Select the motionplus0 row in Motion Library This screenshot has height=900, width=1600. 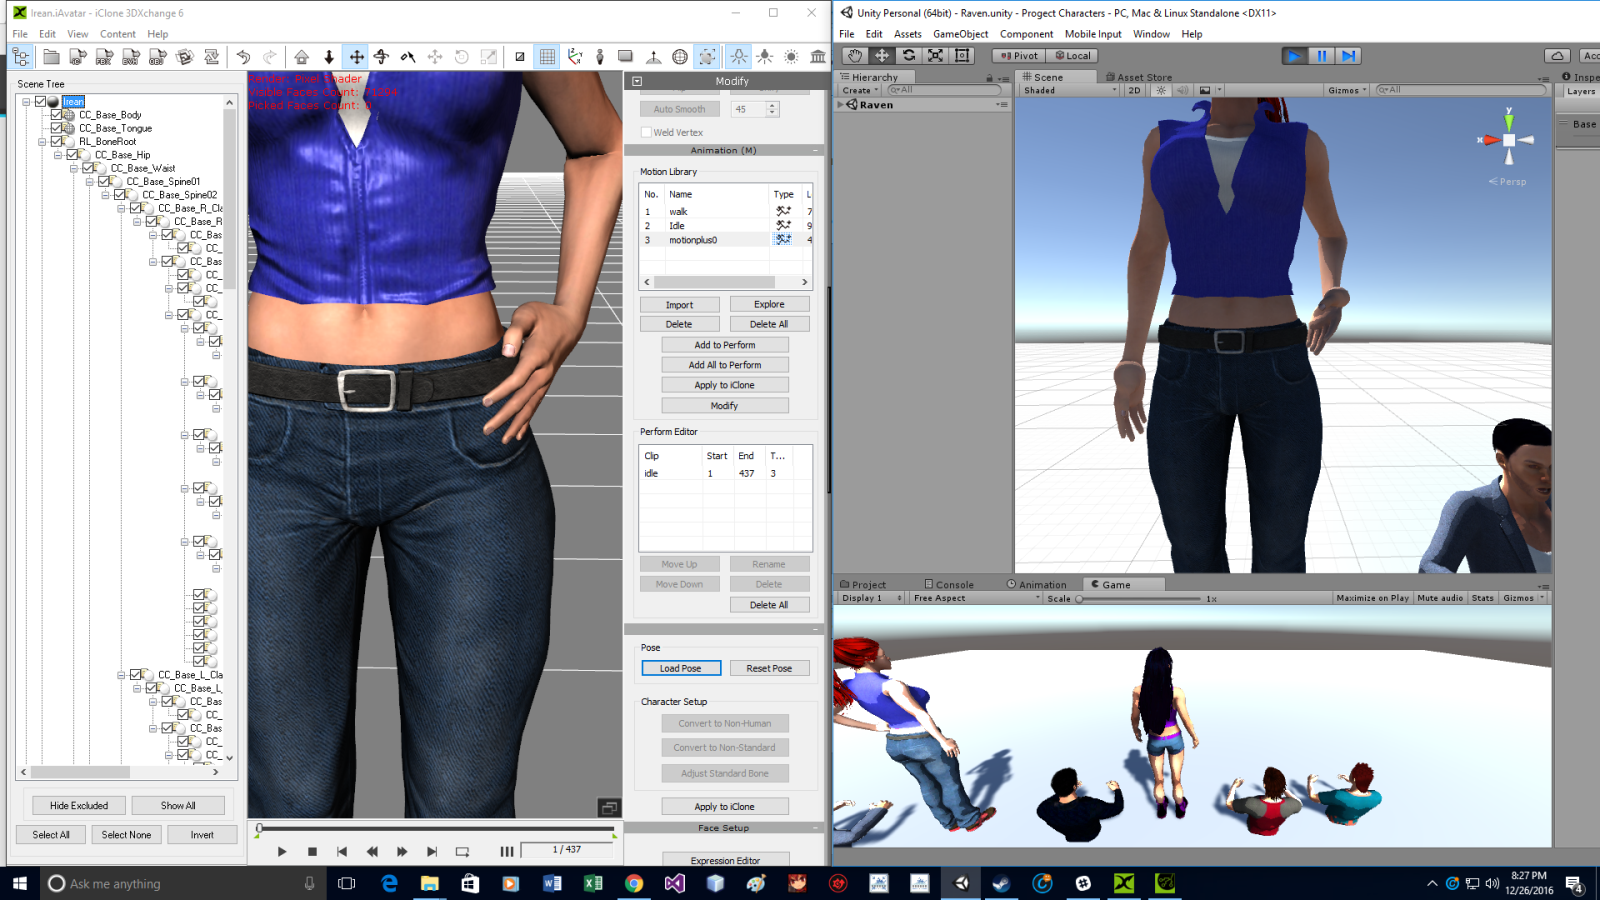click(x=725, y=240)
